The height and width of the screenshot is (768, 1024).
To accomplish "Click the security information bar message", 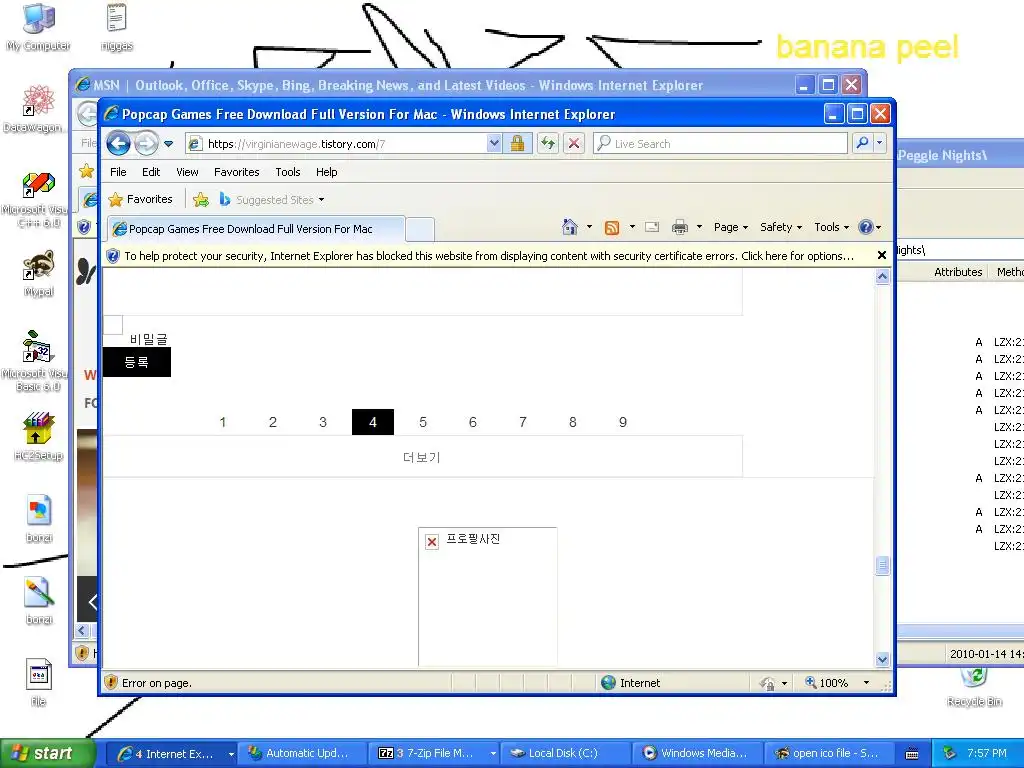I will point(488,256).
